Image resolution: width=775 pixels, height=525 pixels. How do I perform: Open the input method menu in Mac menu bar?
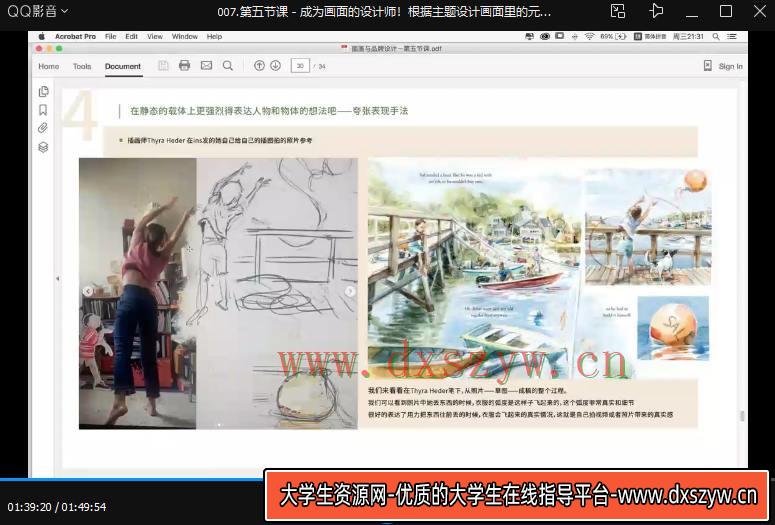(x=649, y=37)
